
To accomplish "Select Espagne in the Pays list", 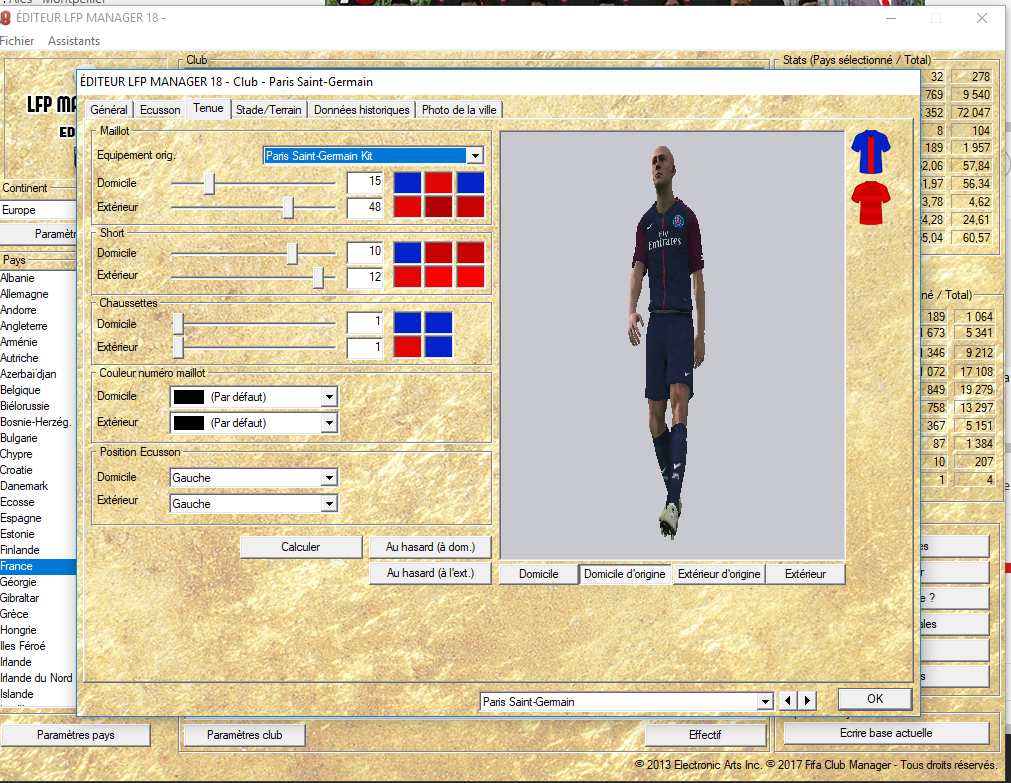I will tap(38, 518).
